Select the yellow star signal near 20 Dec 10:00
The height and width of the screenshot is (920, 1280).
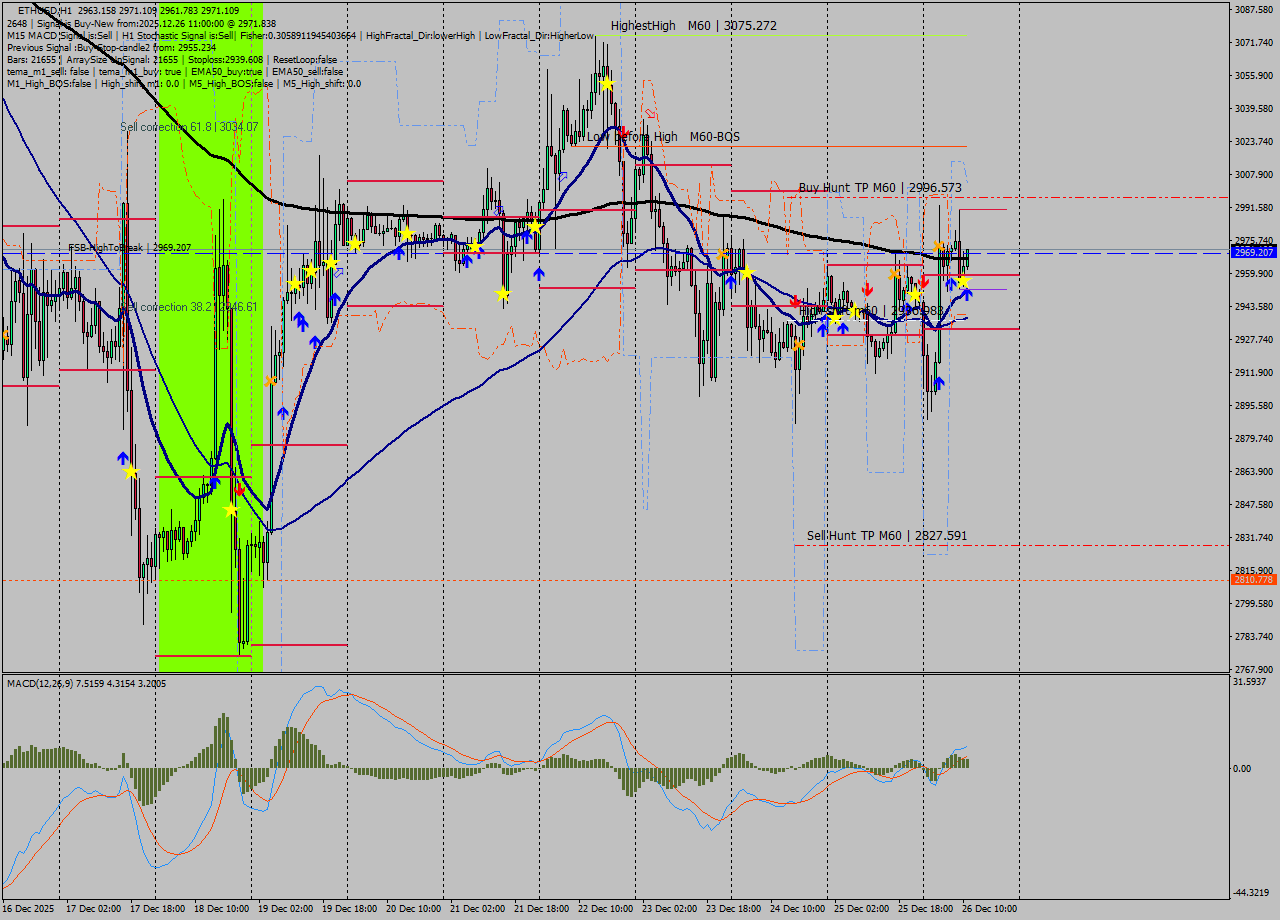point(407,234)
